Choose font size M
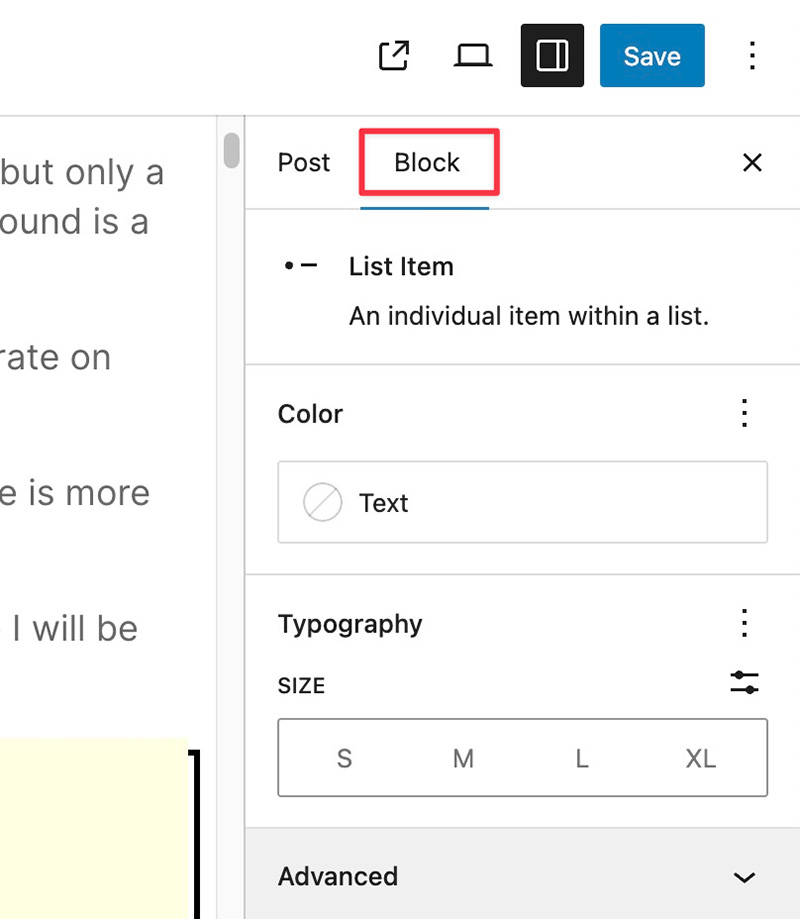Screen dimensions: 800x919 coord(463,758)
